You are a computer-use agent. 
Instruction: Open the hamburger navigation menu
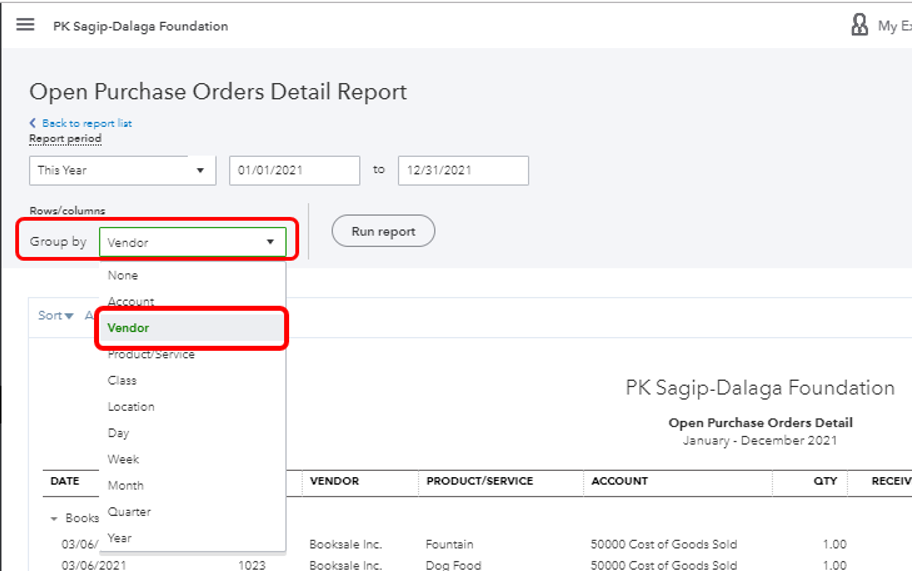(x=25, y=24)
